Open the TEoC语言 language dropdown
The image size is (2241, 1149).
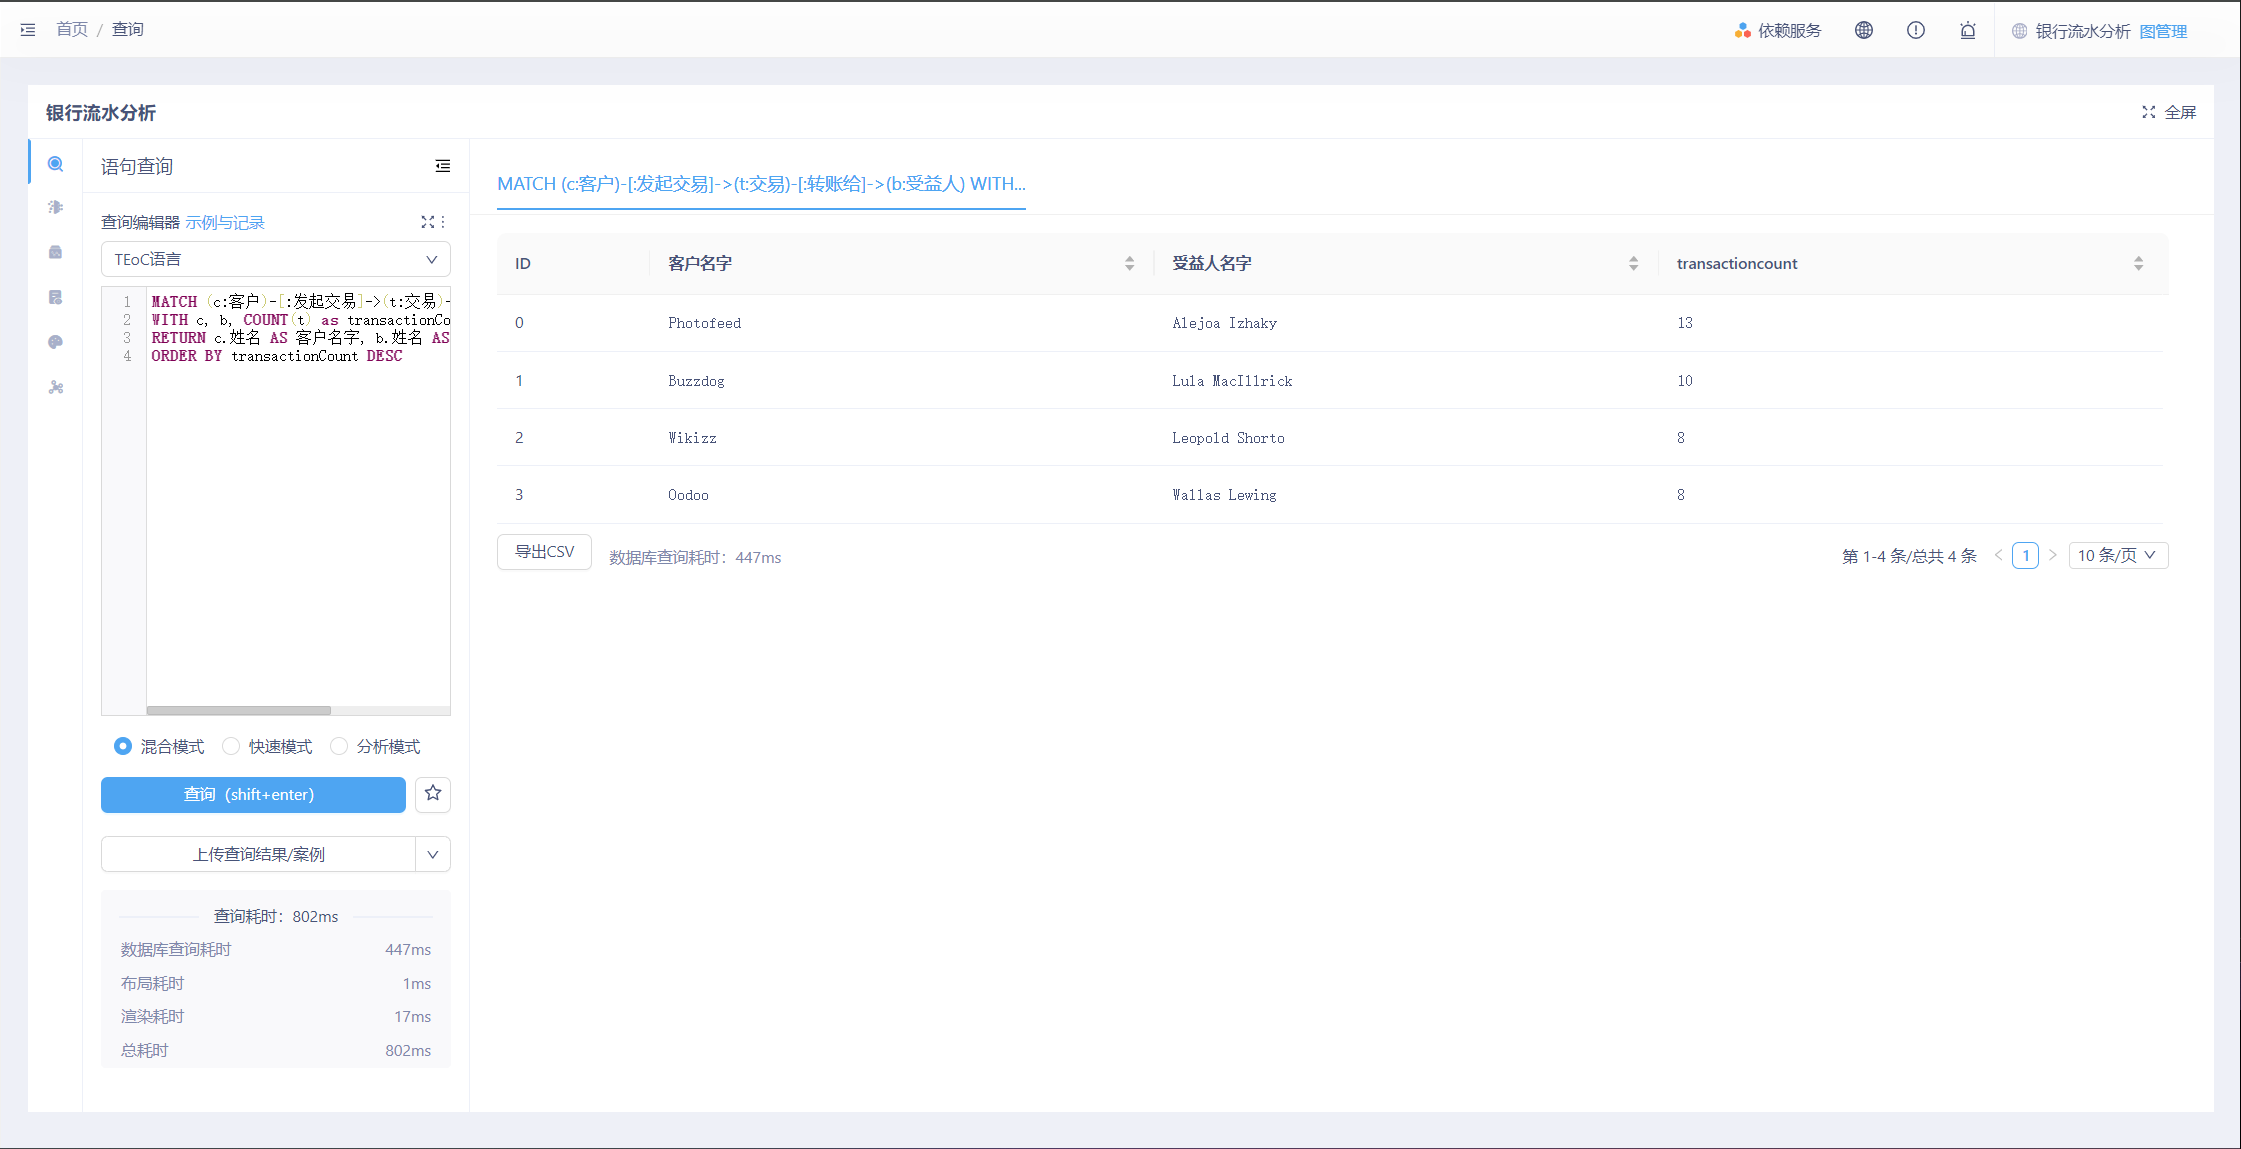[x=275, y=259]
